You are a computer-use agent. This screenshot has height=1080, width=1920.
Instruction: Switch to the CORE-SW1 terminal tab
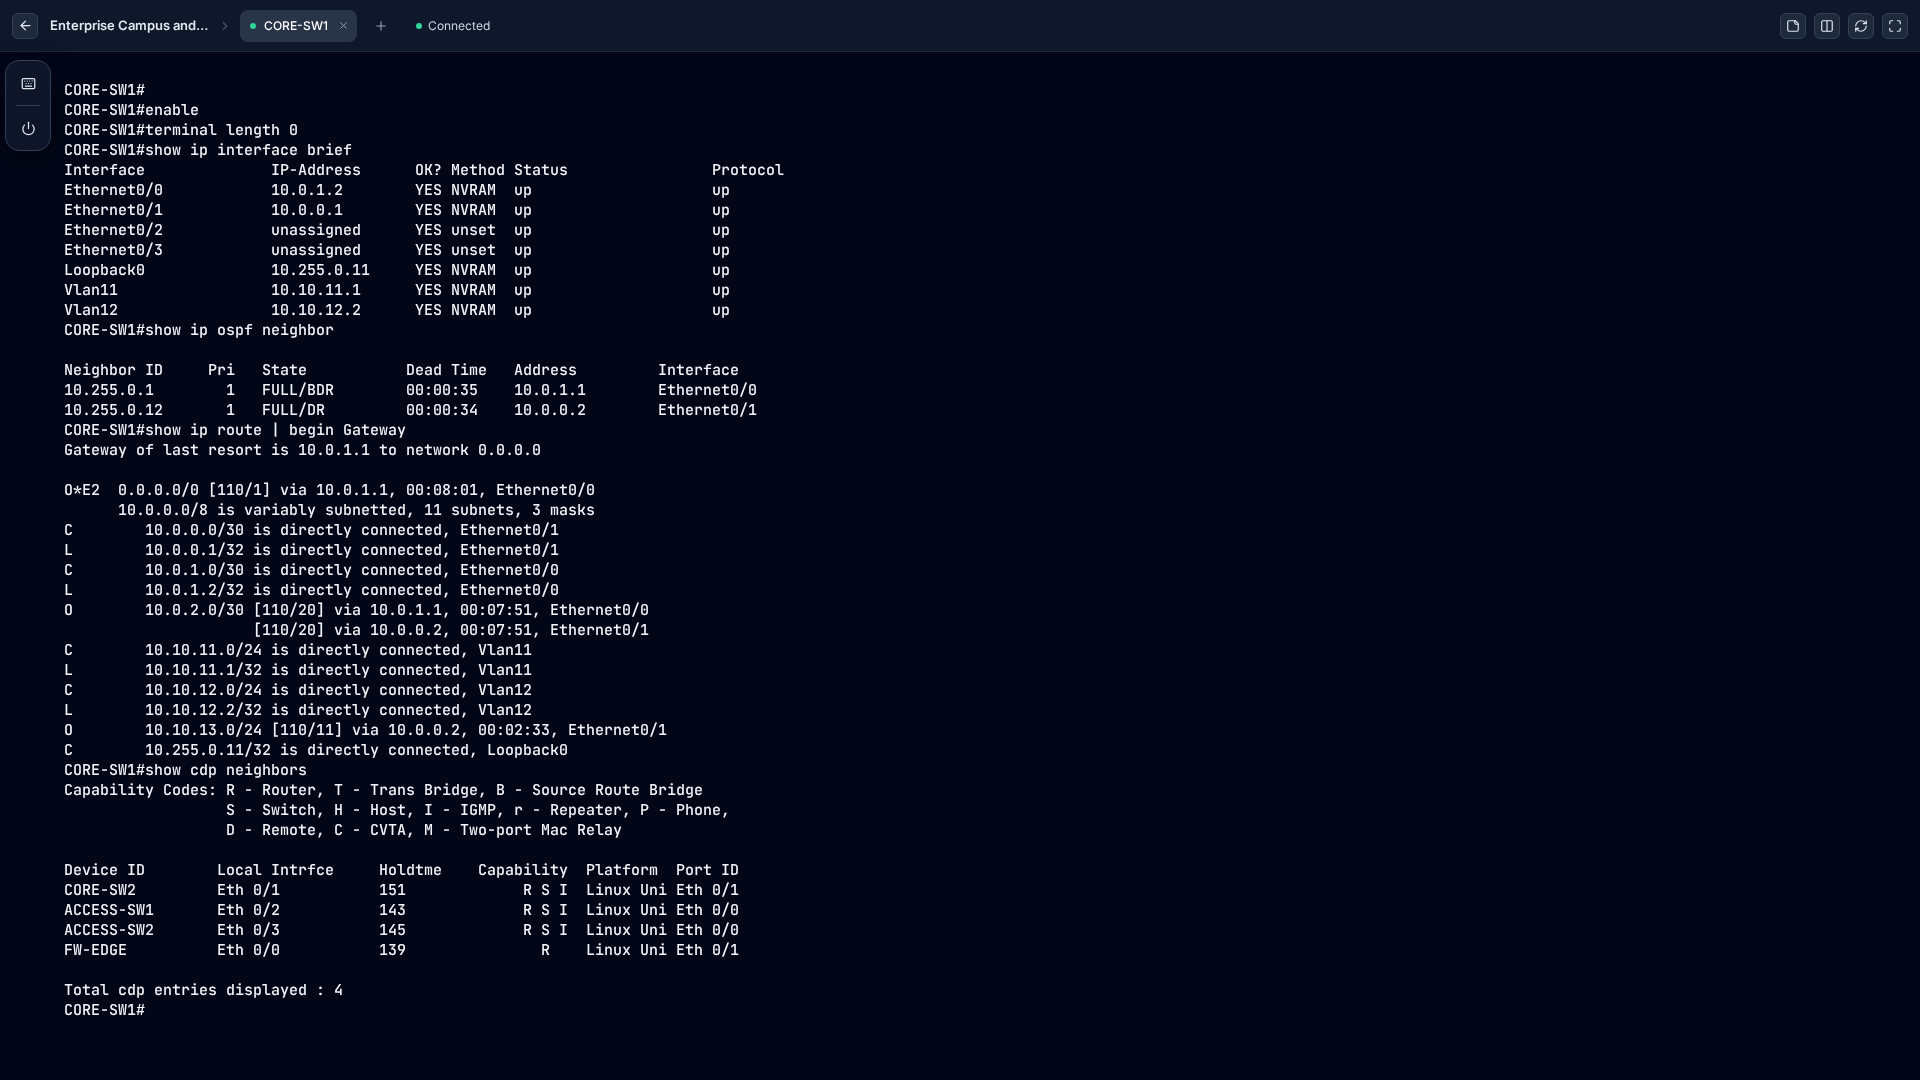[296, 26]
